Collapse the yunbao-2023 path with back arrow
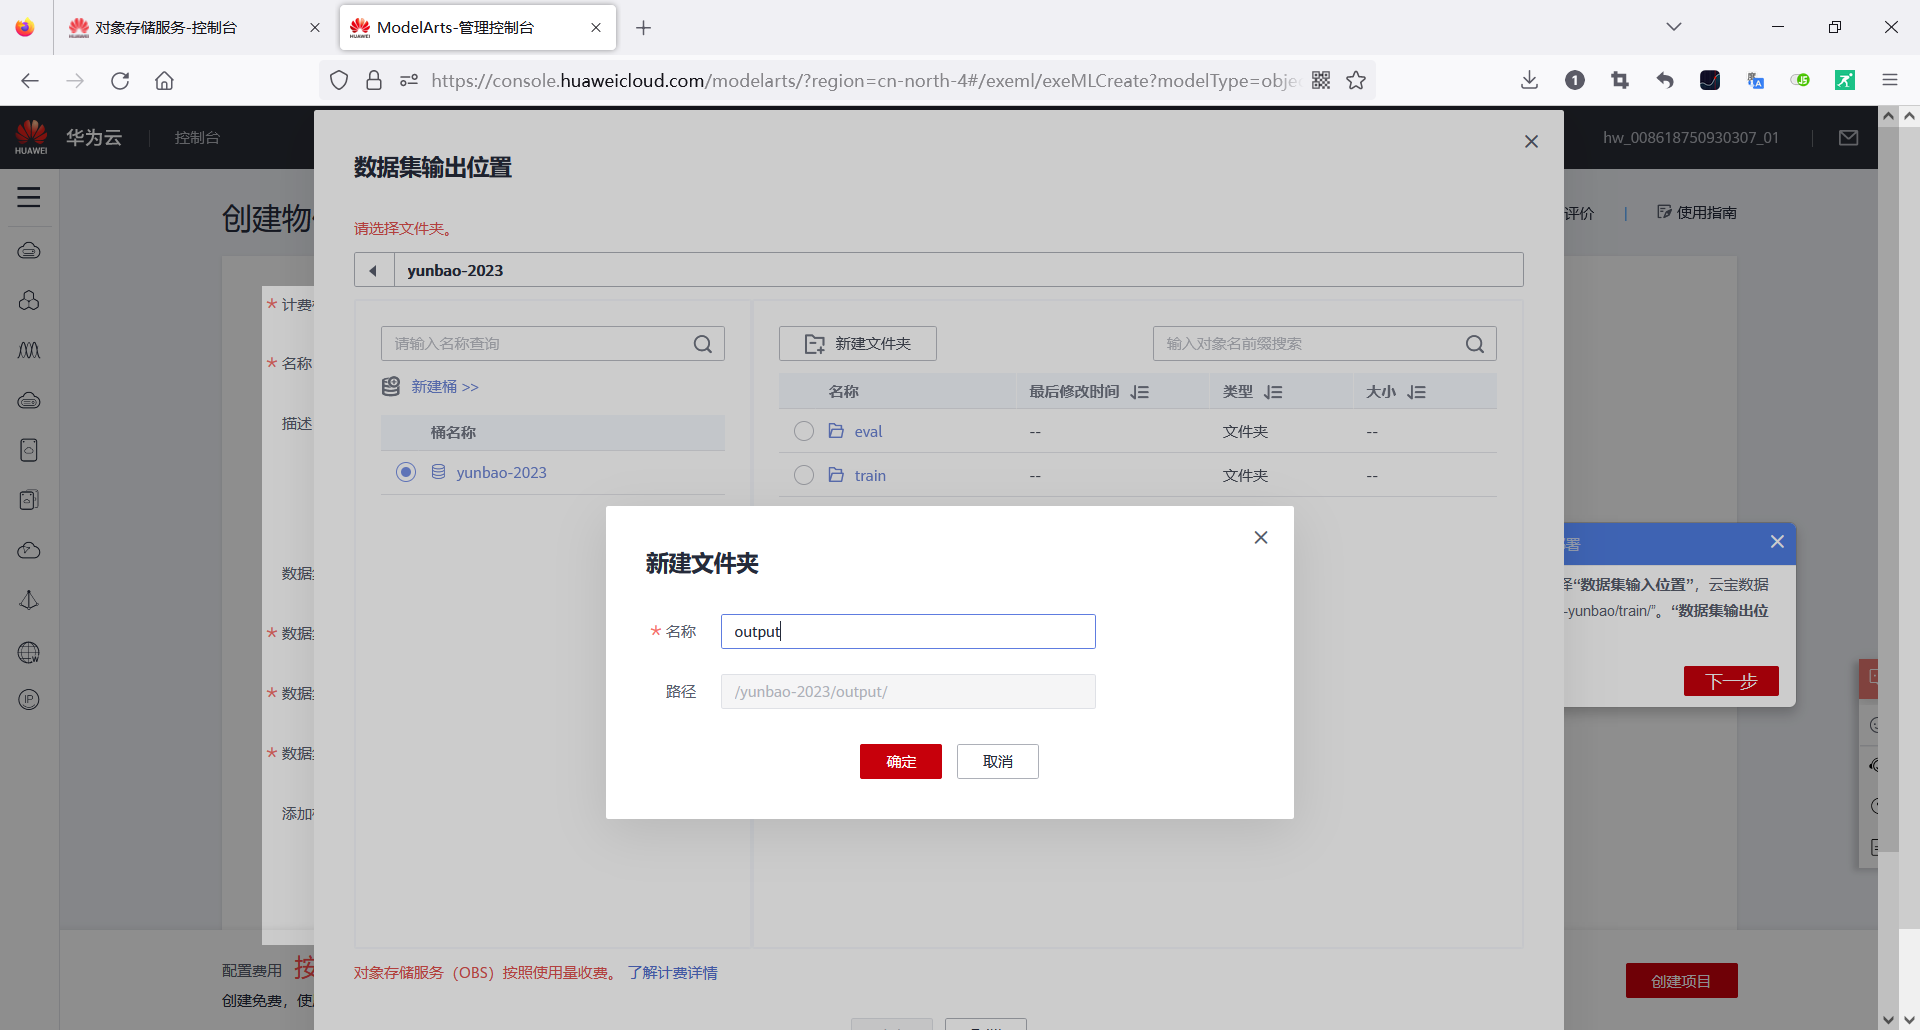 click(x=374, y=270)
